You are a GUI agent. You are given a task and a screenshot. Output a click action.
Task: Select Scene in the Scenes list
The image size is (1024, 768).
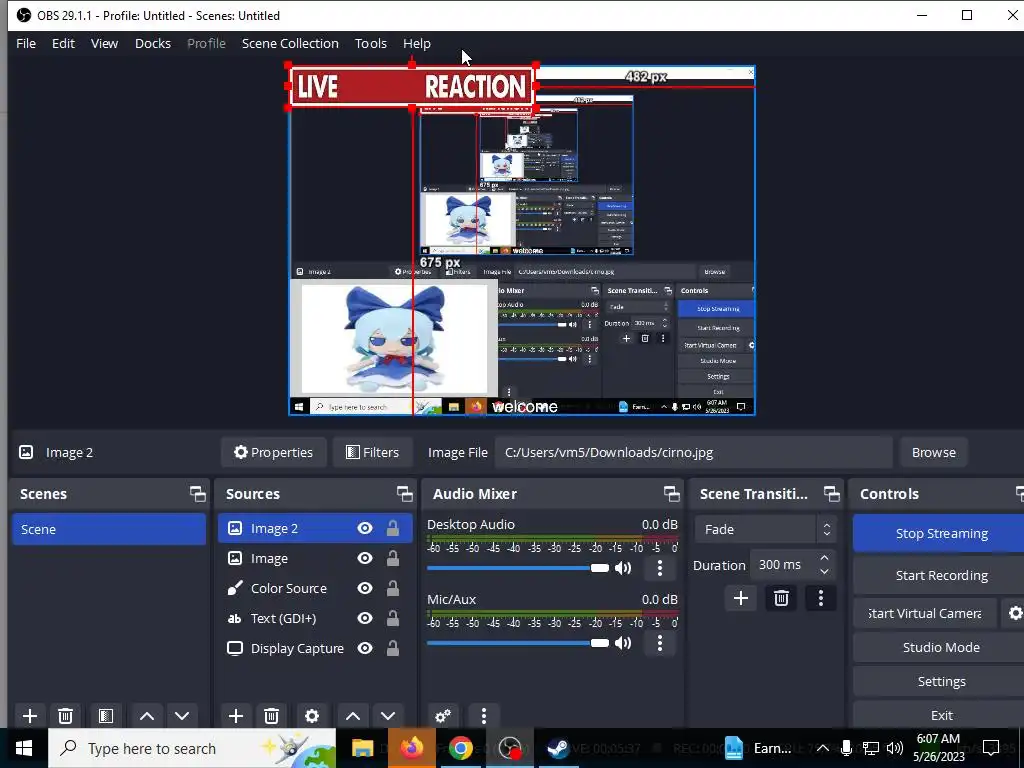click(109, 529)
